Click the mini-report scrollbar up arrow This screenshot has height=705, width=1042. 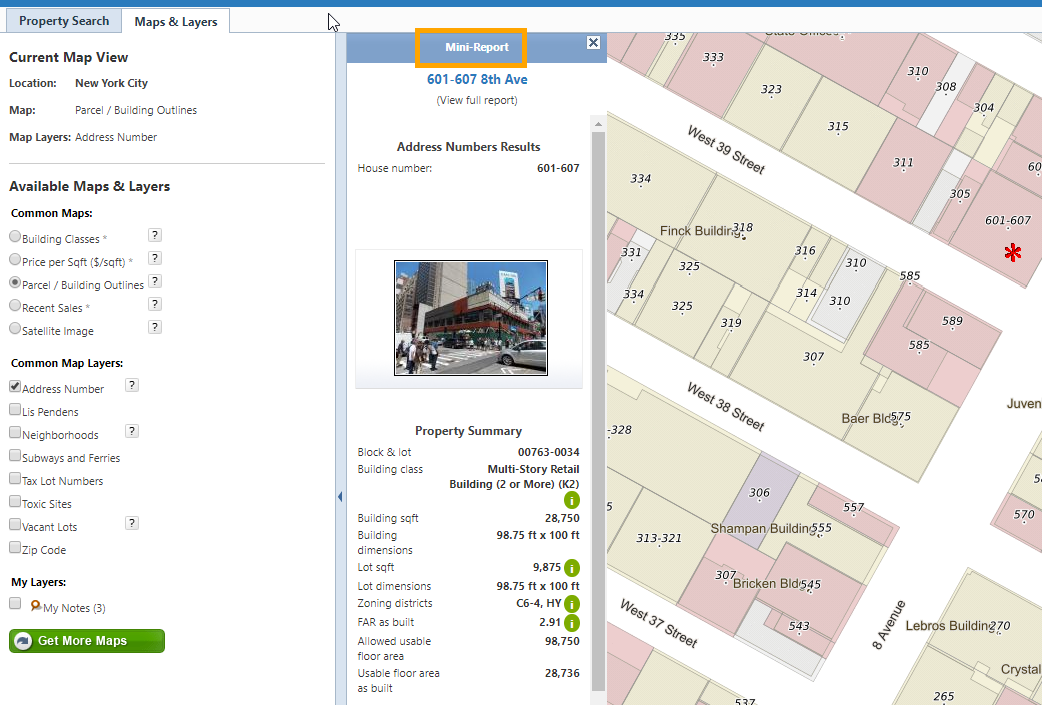(x=598, y=124)
